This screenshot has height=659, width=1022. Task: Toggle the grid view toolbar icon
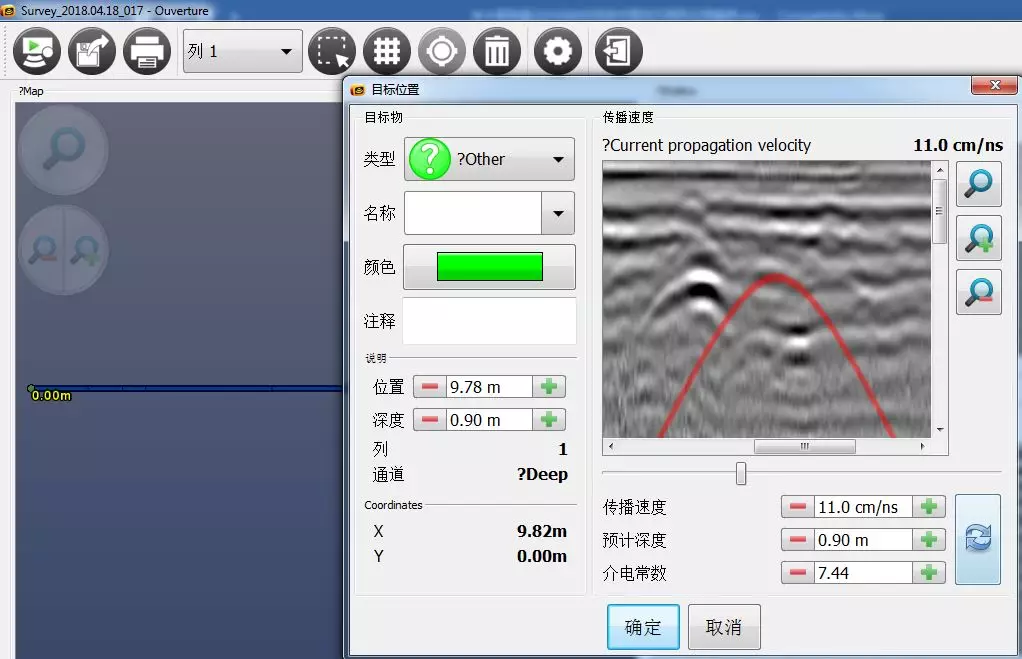coord(387,50)
